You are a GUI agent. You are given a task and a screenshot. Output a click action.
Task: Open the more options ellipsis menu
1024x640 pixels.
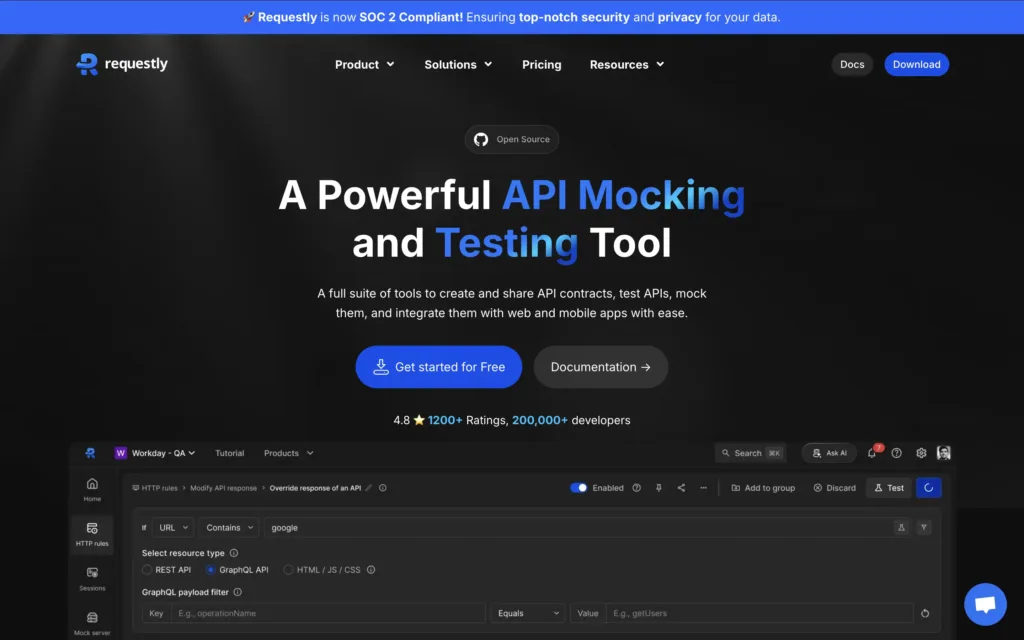[x=703, y=488]
